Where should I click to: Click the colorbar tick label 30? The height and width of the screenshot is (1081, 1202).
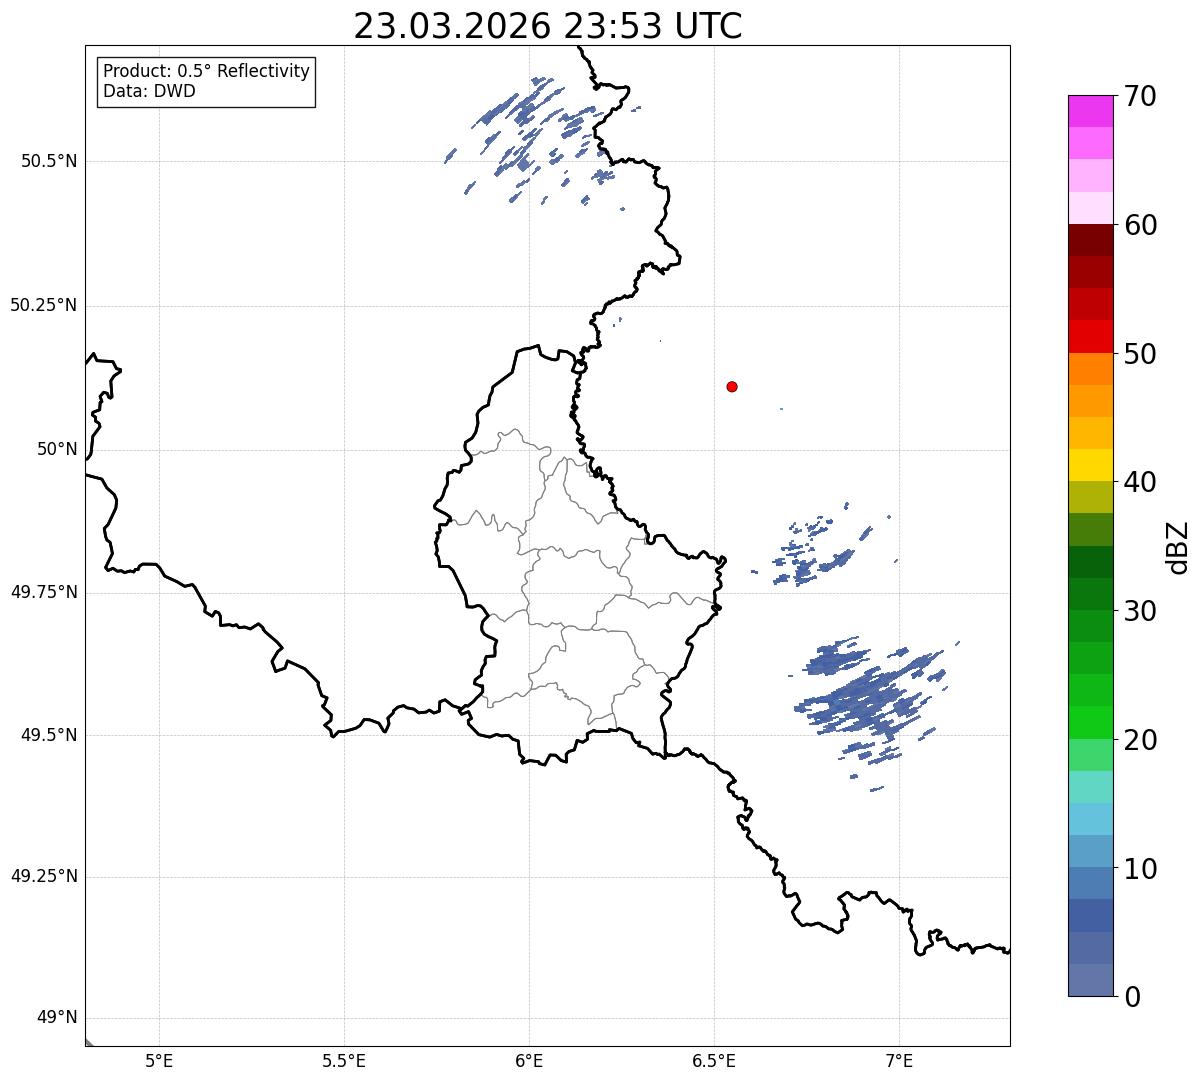[x=1141, y=611]
